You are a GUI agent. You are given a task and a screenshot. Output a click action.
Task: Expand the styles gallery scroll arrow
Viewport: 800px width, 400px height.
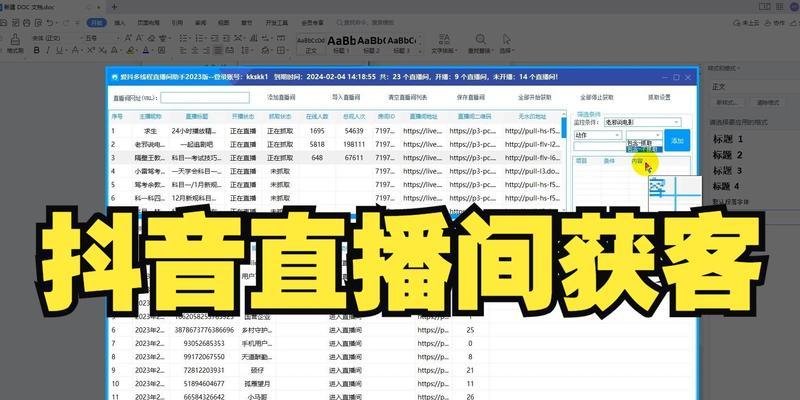[421, 51]
